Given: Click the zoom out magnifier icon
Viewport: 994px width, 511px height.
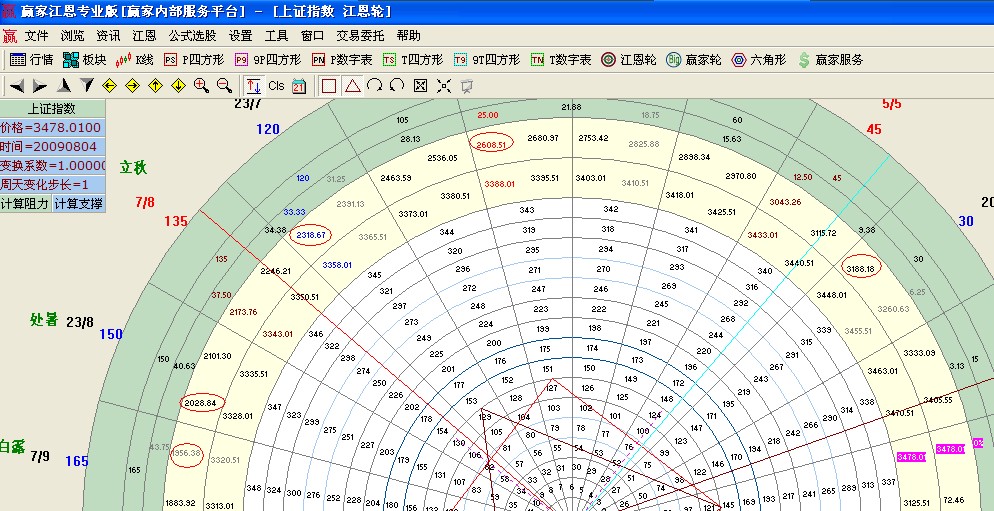Looking at the screenshot, I should 224,86.
